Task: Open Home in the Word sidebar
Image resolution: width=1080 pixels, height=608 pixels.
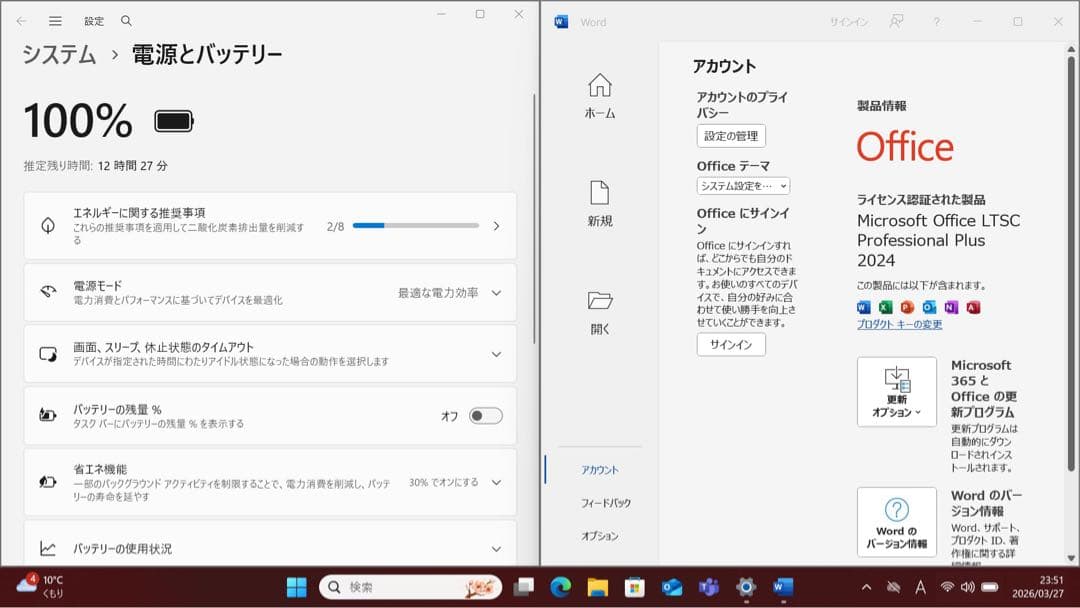Action: point(599,96)
